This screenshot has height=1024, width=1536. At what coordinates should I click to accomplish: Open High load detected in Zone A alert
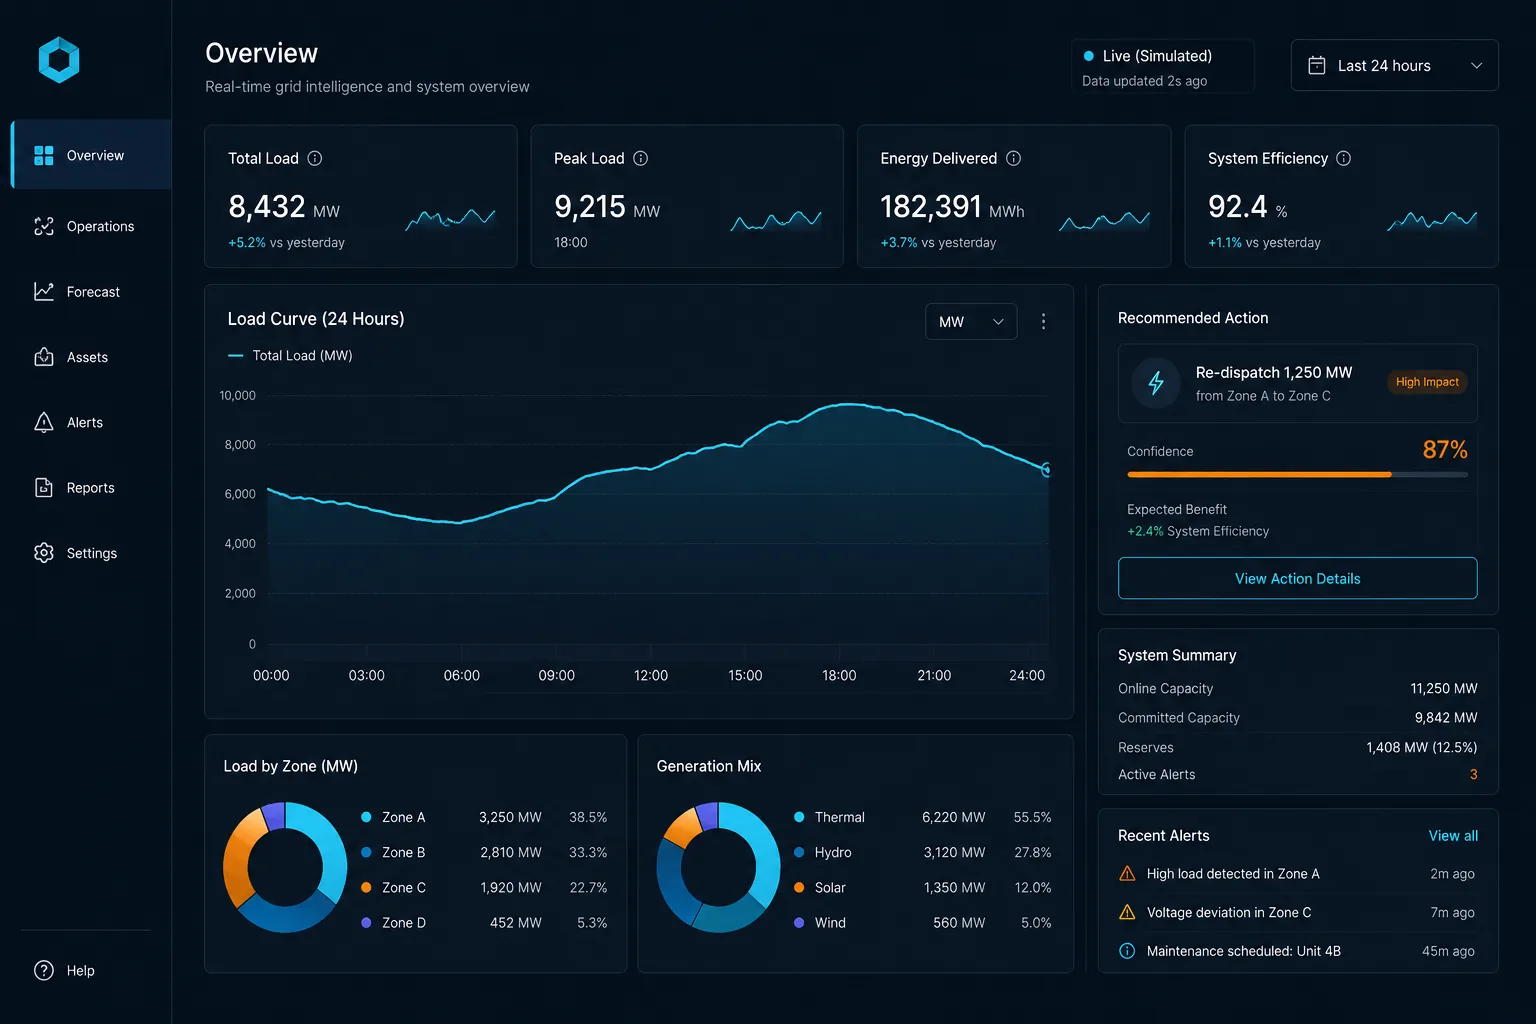(x=1297, y=873)
